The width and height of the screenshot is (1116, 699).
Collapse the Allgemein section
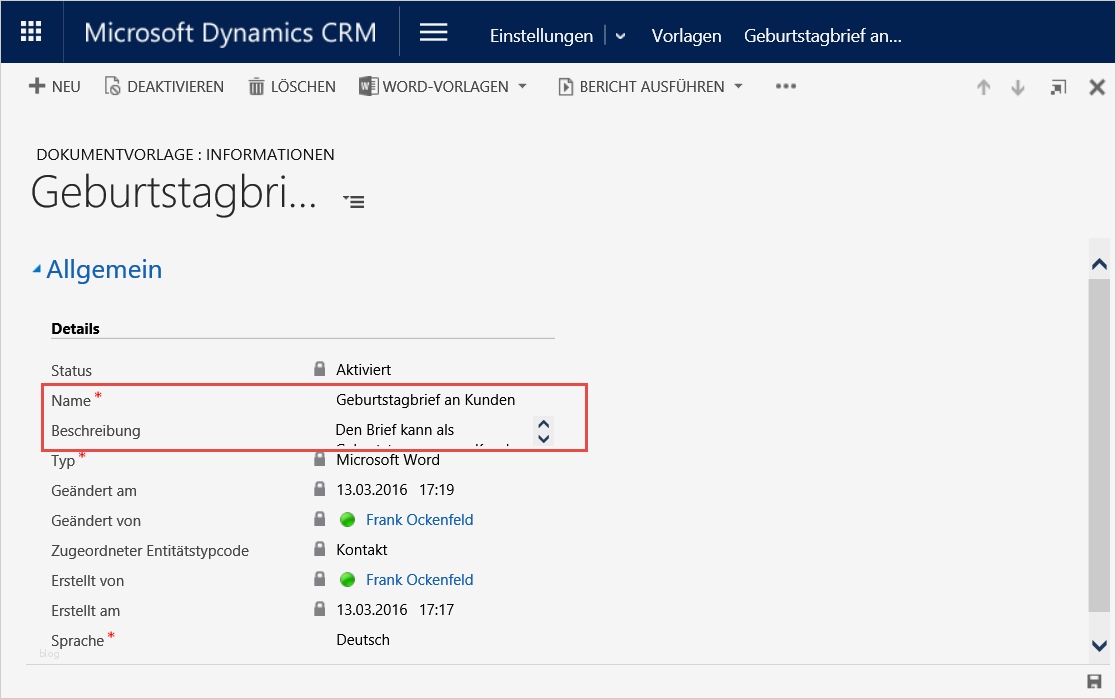(37, 268)
